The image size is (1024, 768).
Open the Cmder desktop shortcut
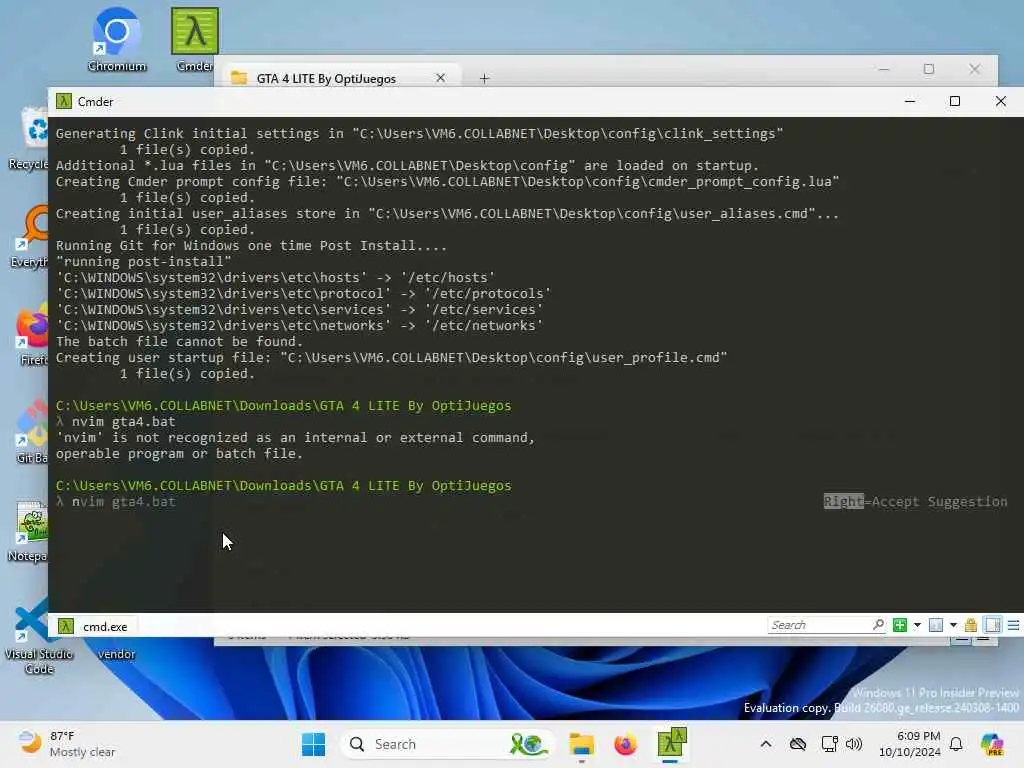click(195, 39)
